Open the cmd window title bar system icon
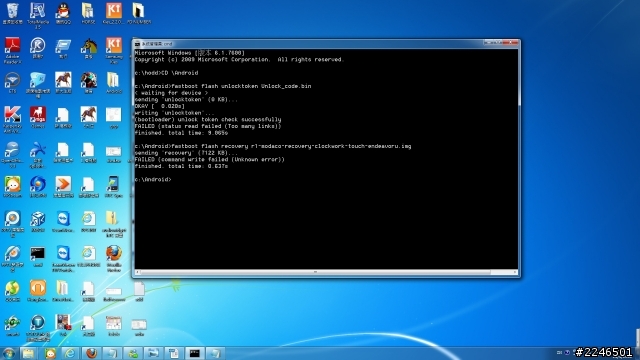Screen dimensions: 640x360 138,44
